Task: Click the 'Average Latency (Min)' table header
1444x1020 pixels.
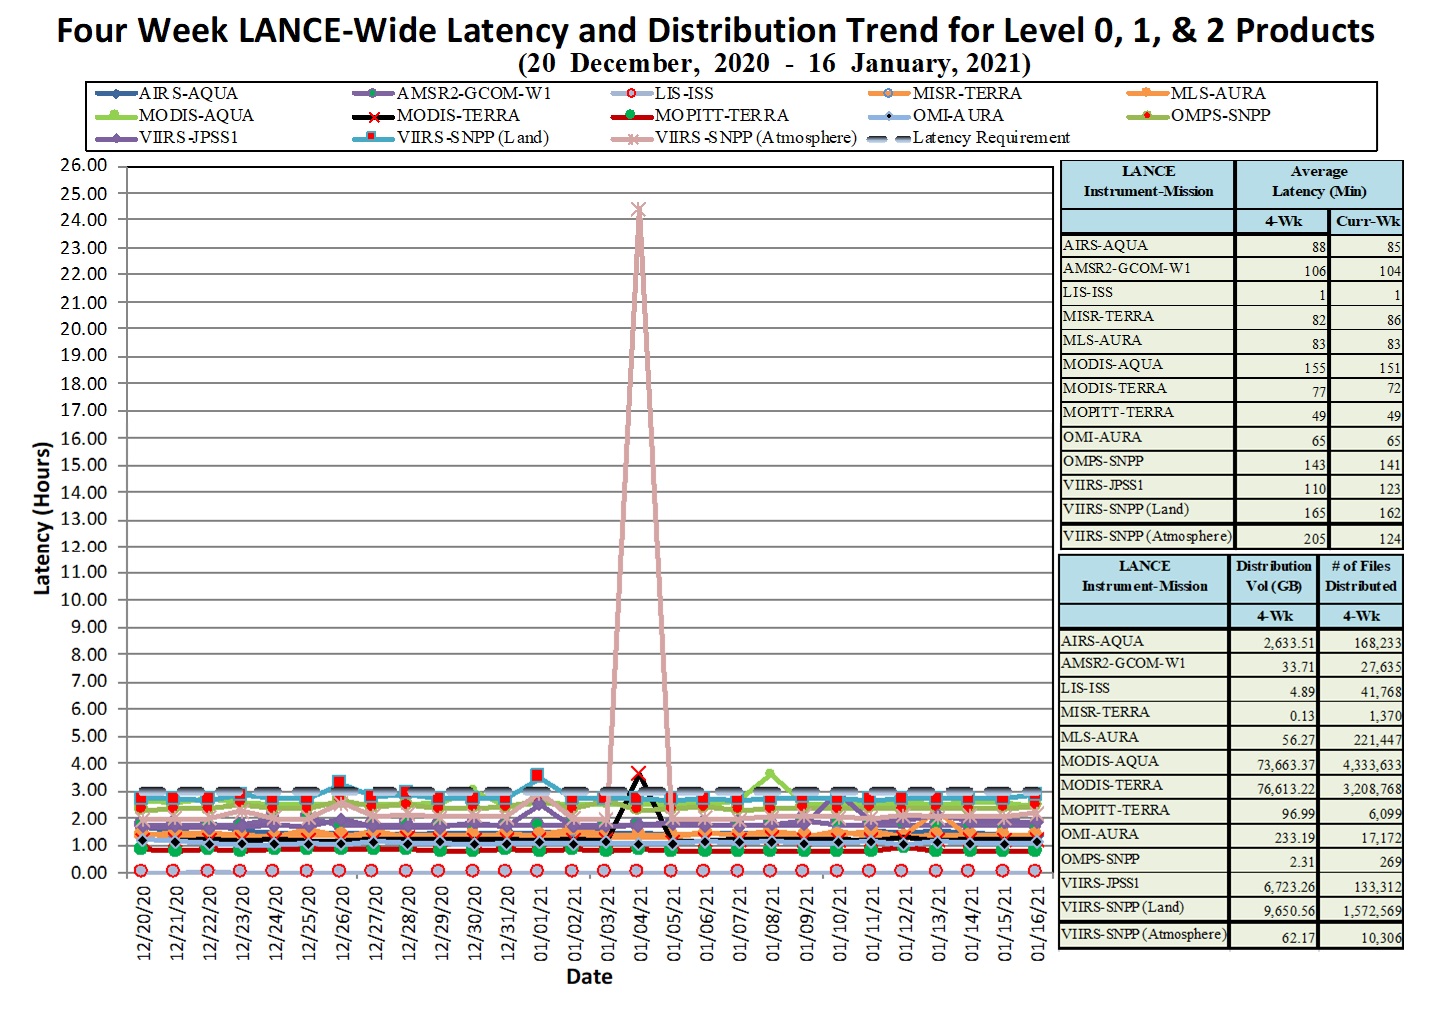Action: click(1319, 182)
